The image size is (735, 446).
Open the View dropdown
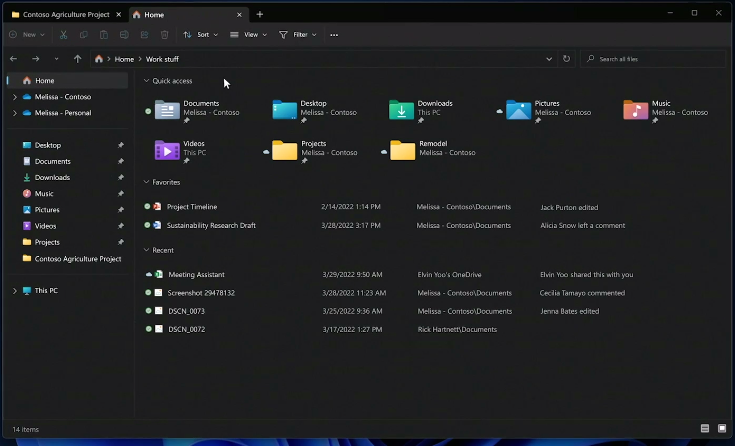pyautogui.click(x=248, y=35)
